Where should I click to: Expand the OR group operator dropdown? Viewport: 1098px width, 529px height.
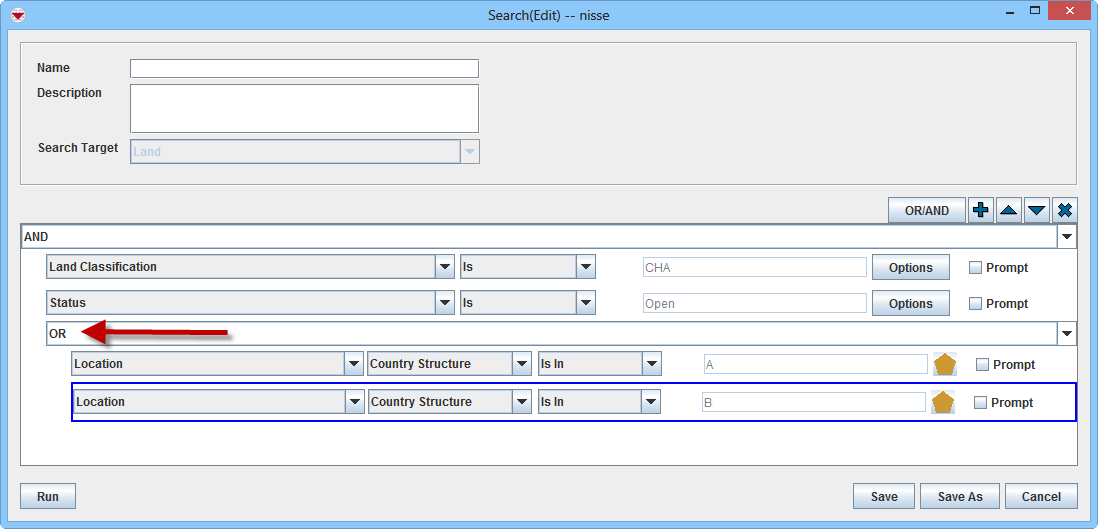point(1067,334)
